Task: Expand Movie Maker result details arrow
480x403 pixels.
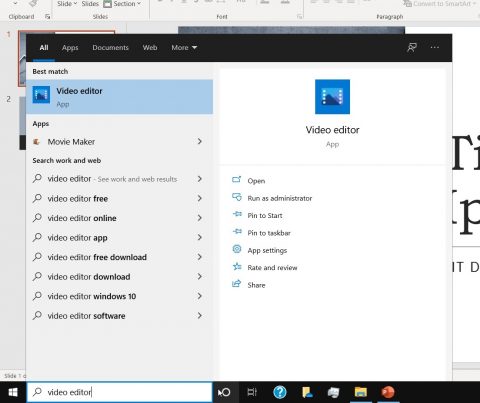Action: click(x=200, y=141)
